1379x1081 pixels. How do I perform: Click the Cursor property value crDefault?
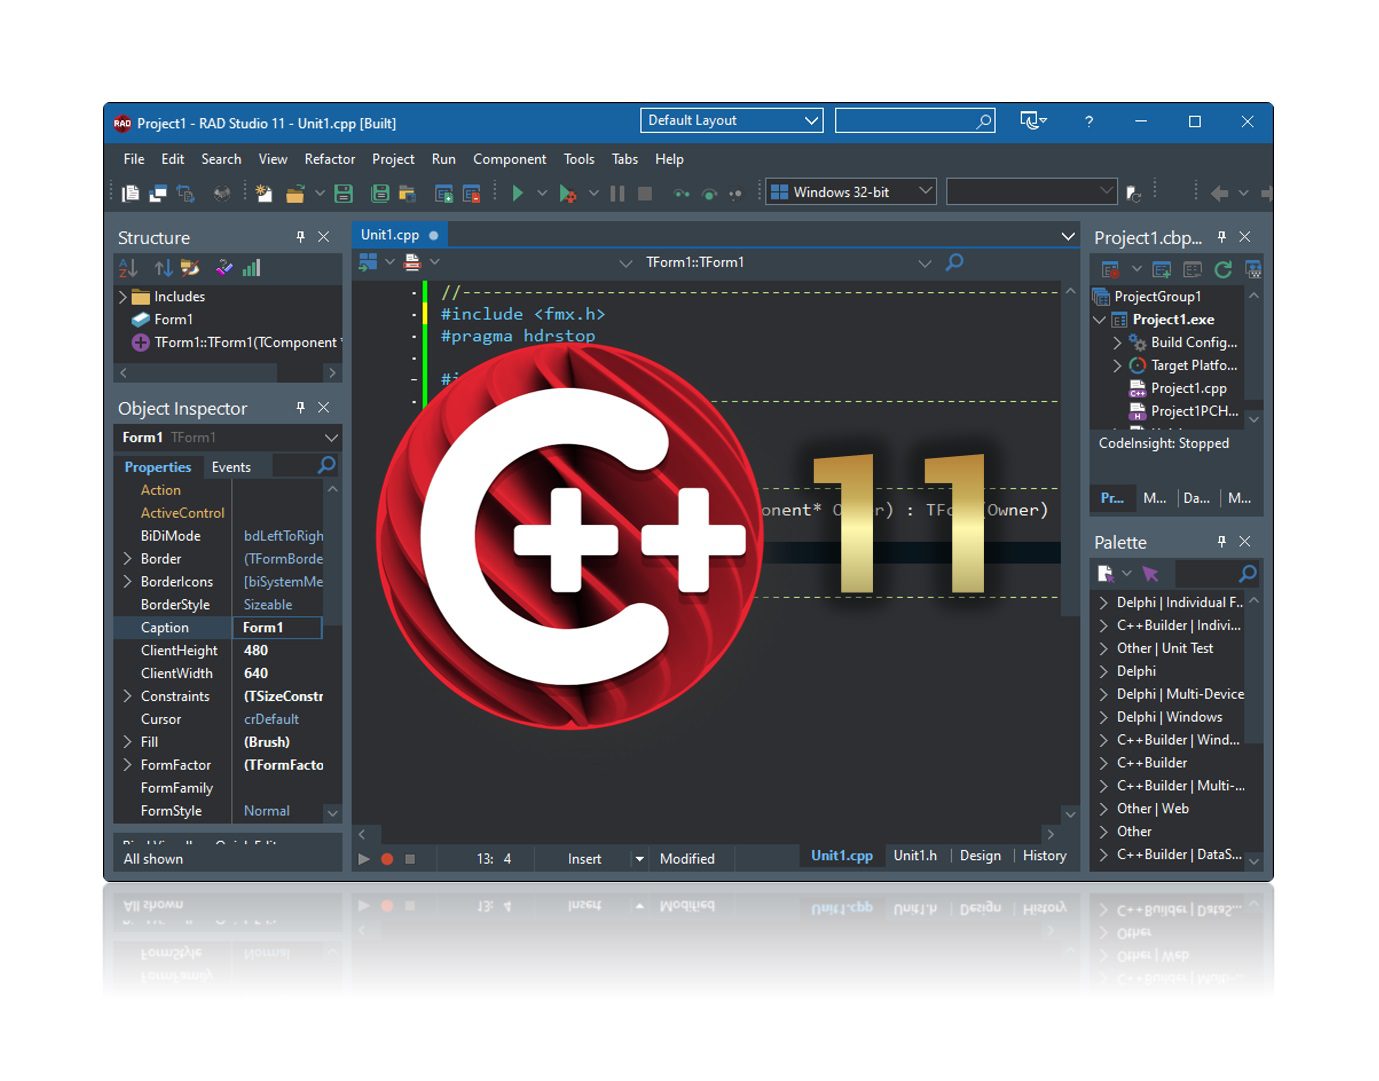[x=271, y=720]
